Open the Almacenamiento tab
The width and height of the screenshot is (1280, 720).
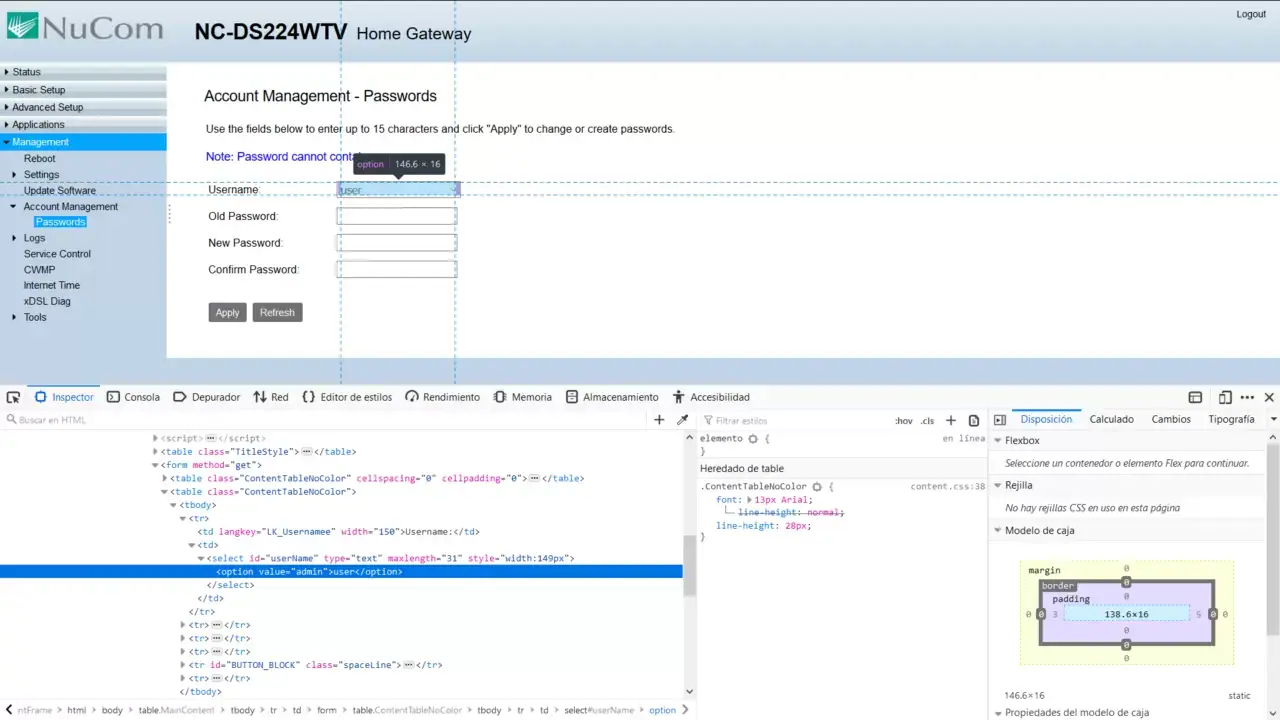pos(611,397)
